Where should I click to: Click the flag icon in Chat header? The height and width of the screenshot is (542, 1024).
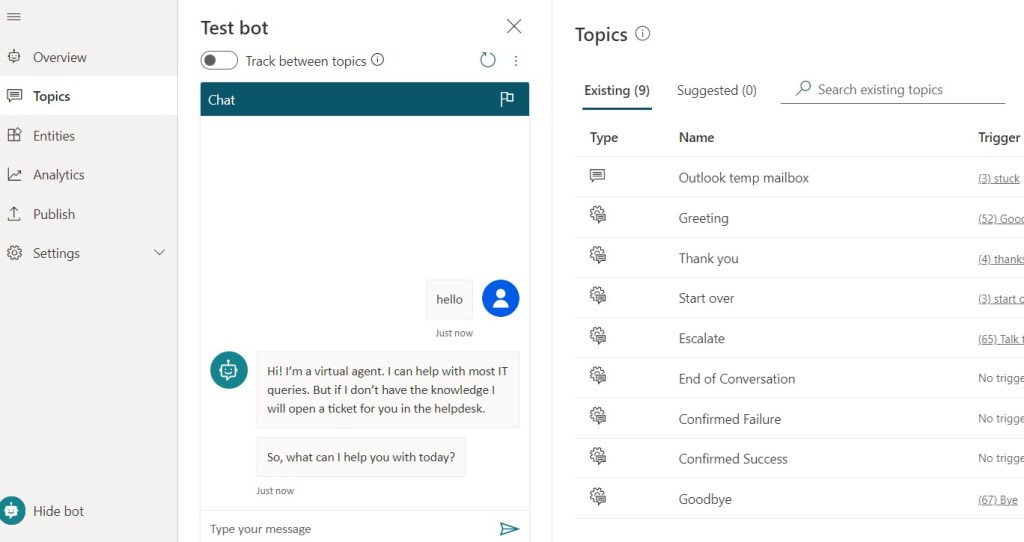(x=507, y=99)
